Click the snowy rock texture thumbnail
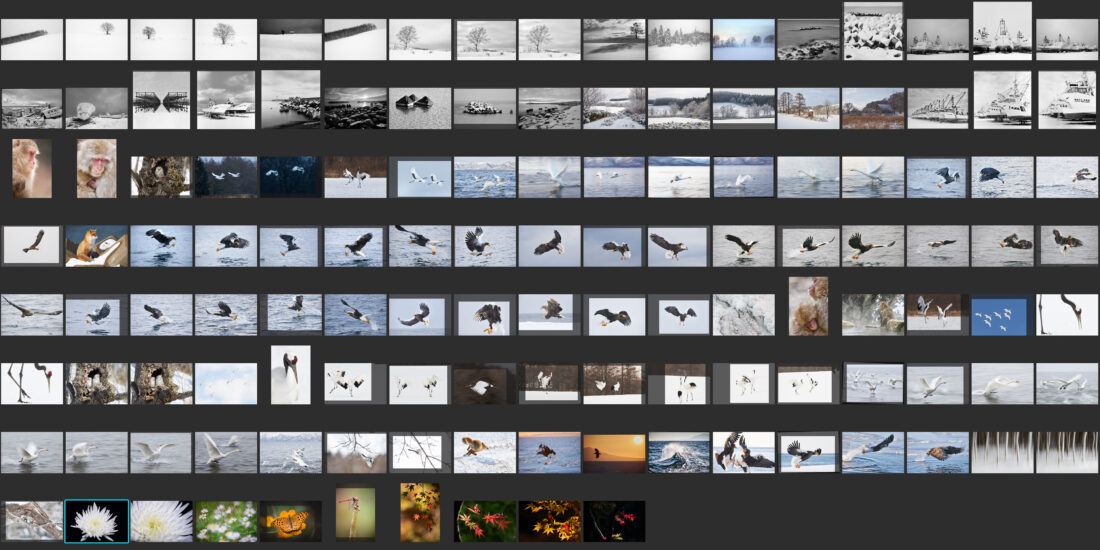 744,314
